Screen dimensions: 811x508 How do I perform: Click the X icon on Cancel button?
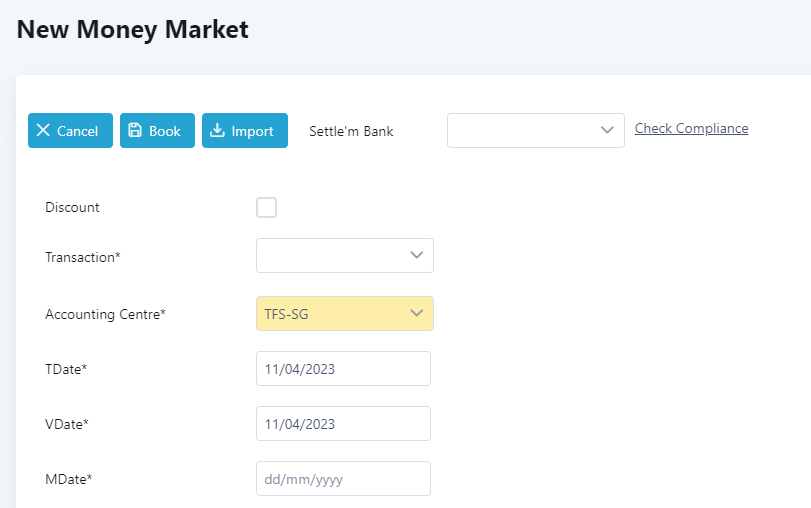[x=43, y=130]
